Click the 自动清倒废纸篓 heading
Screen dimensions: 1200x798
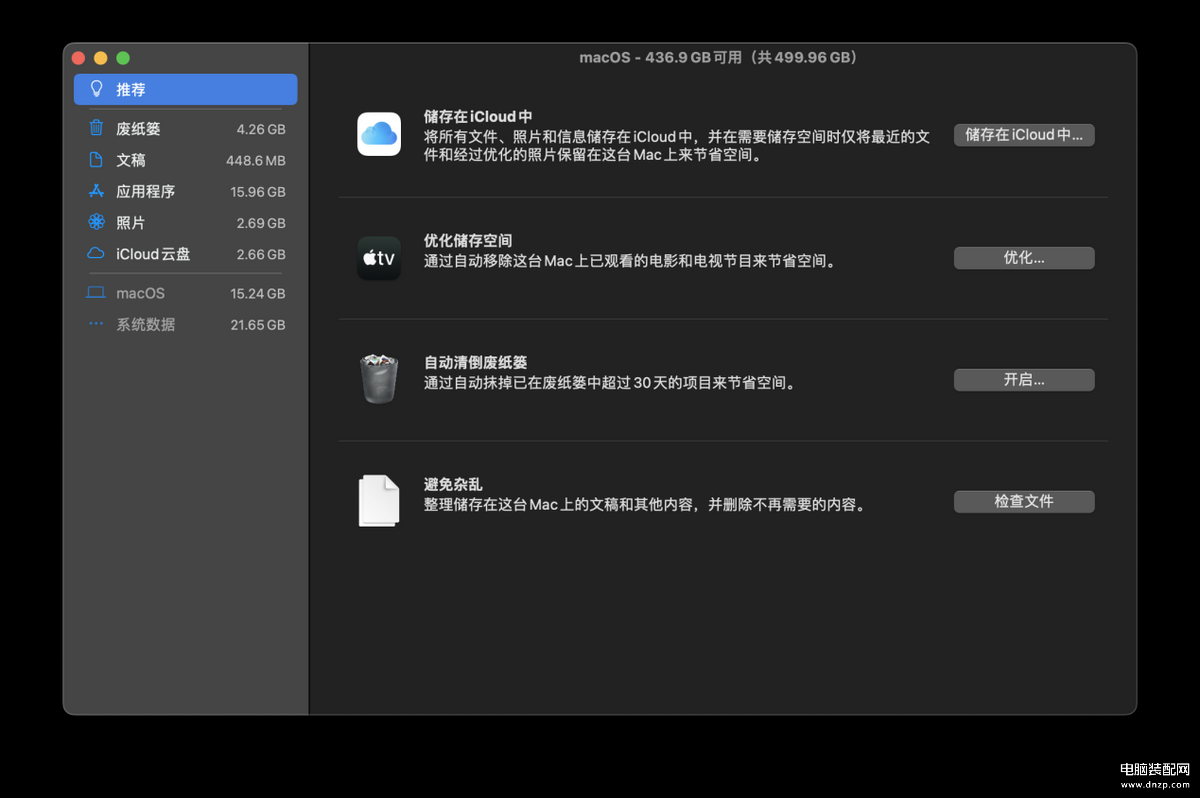pos(475,363)
